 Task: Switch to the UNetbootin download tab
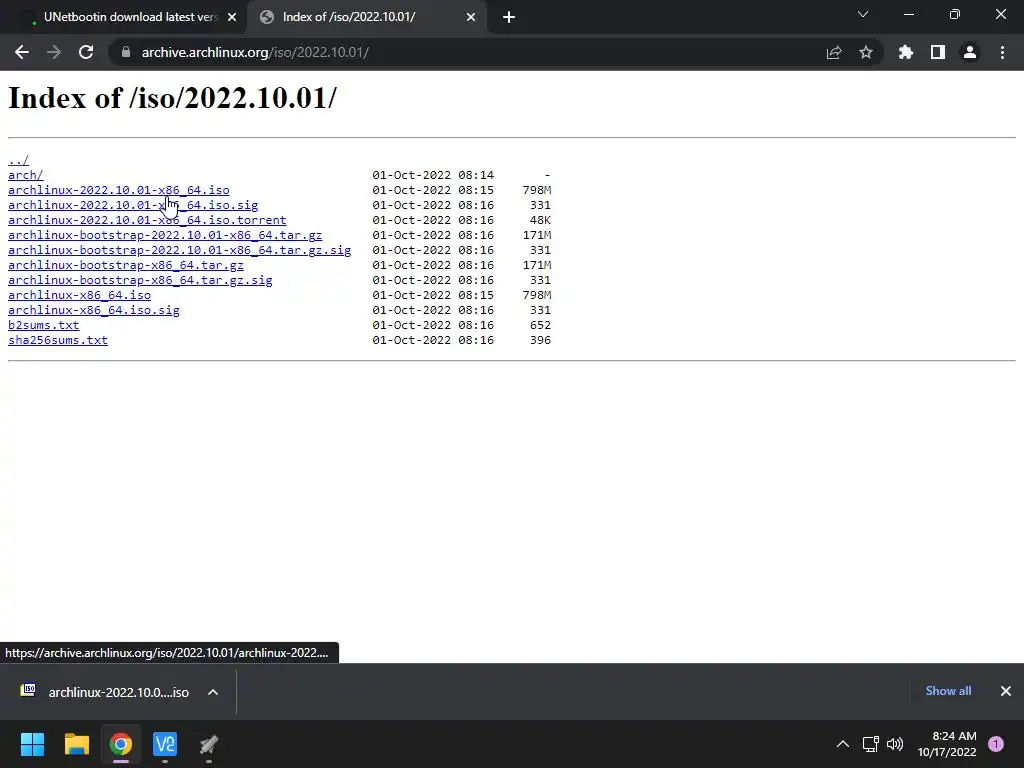pyautogui.click(x=131, y=17)
